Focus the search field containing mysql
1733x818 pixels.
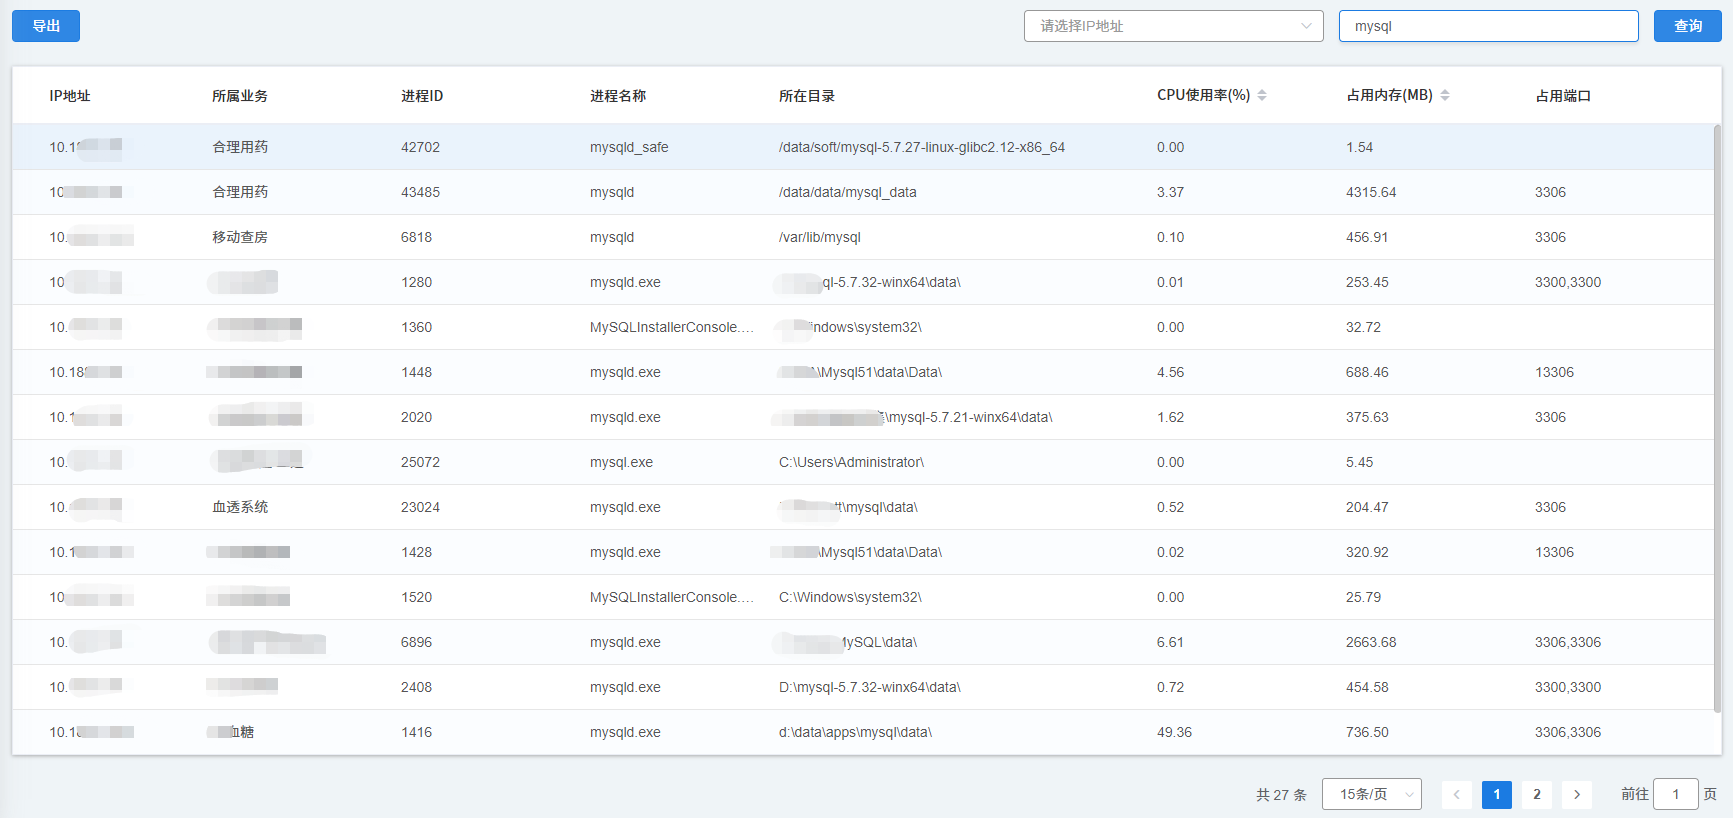(1488, 26)
